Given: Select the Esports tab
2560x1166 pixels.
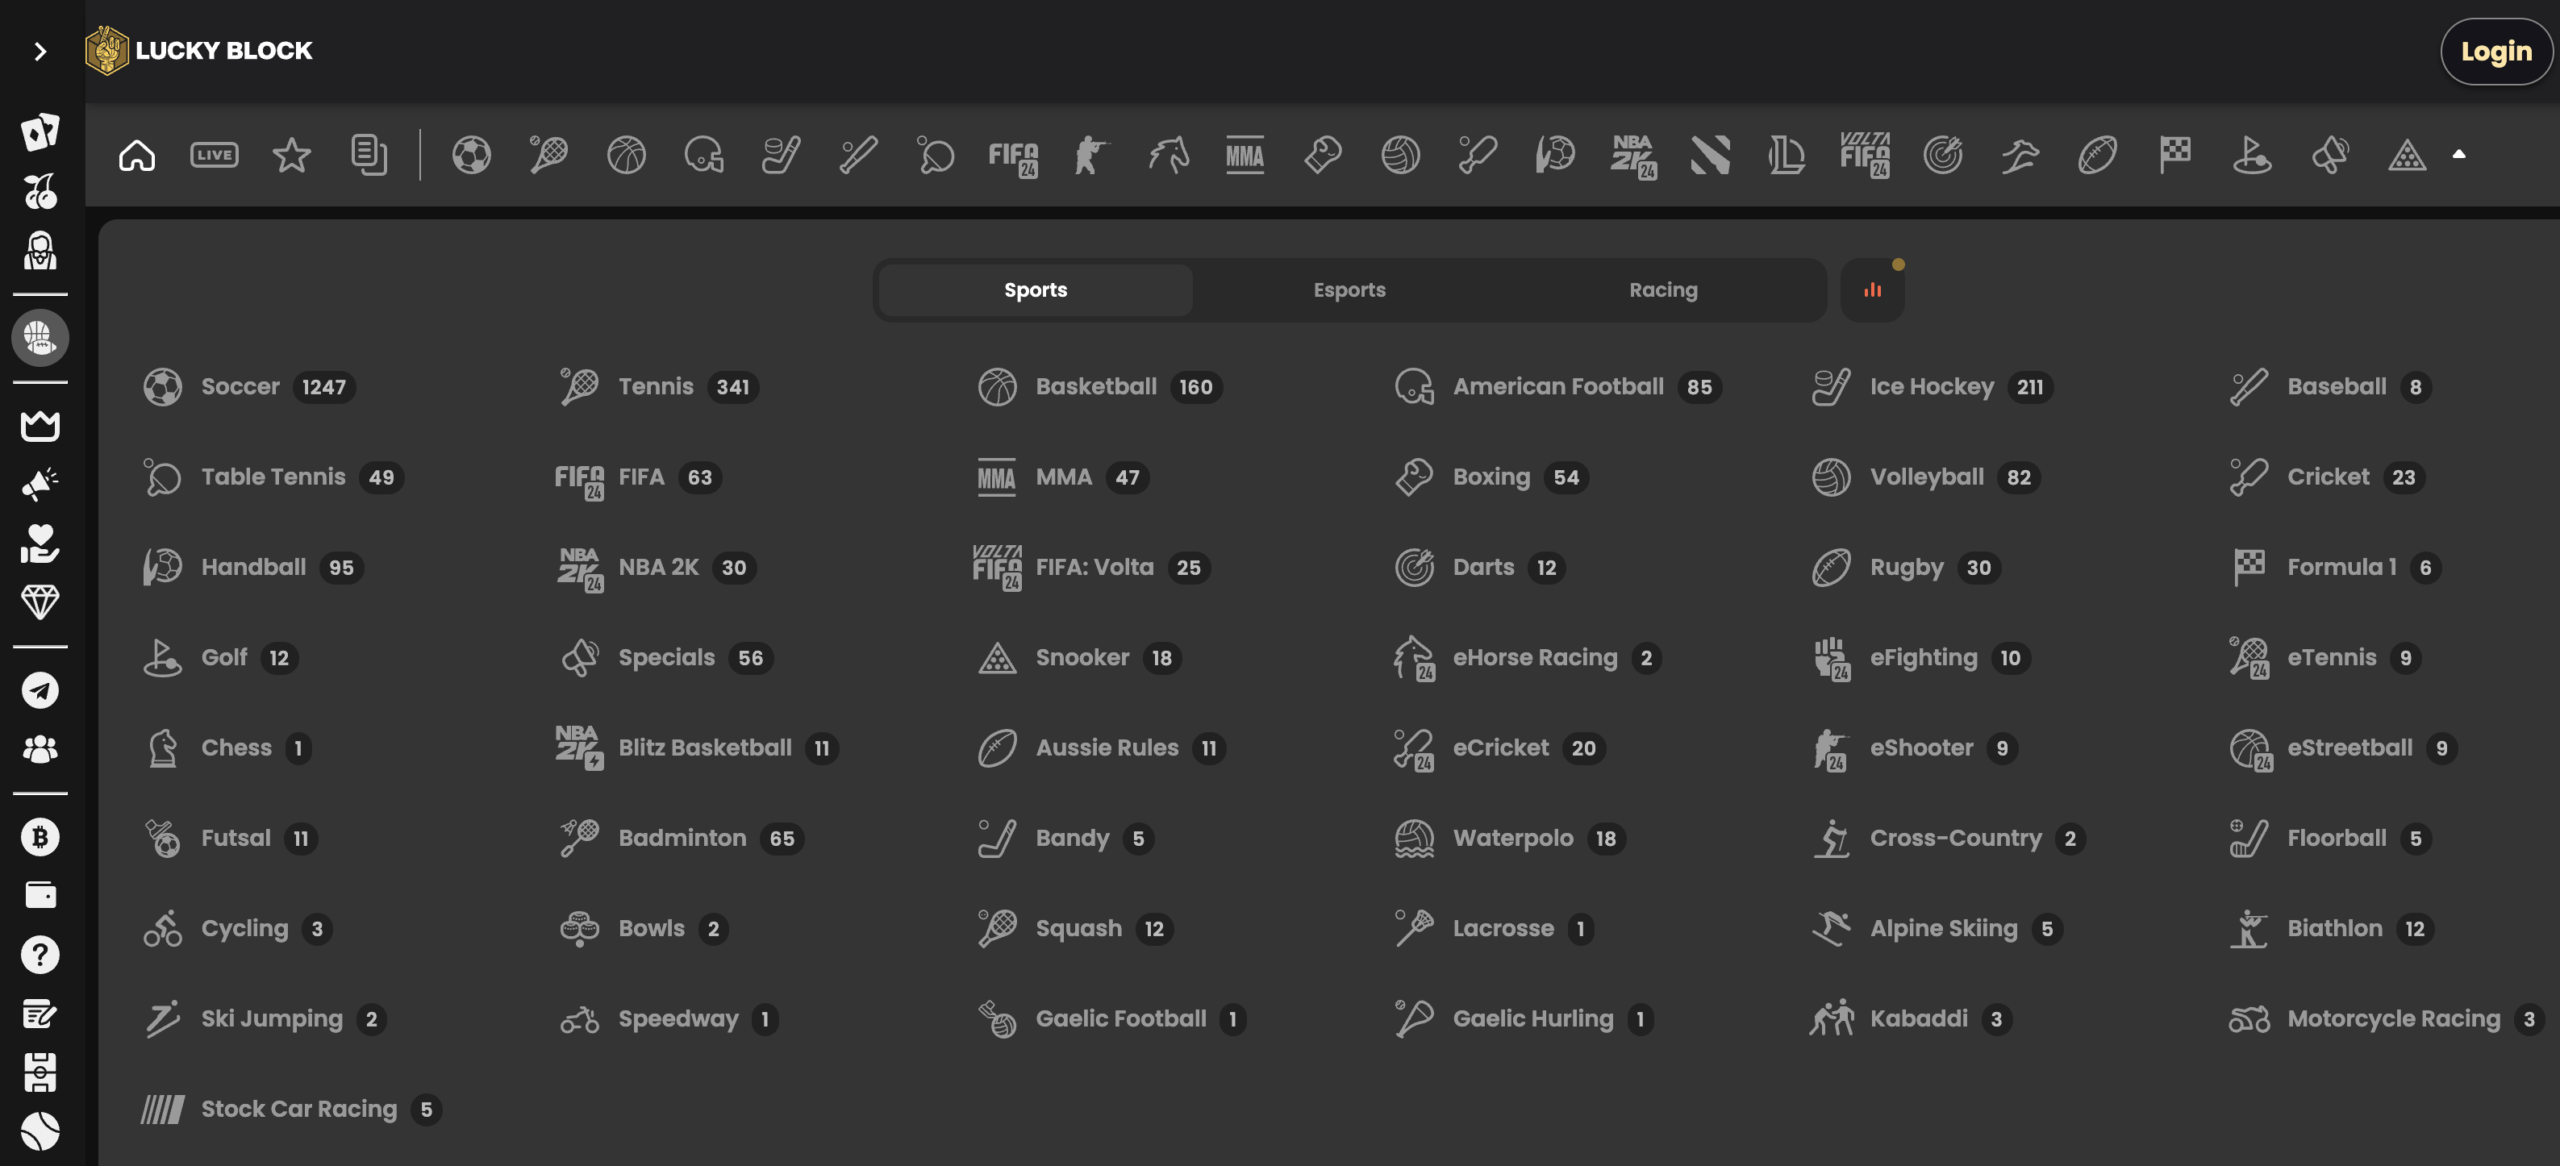Looking at the screenshot, I should click(1349, 289).
